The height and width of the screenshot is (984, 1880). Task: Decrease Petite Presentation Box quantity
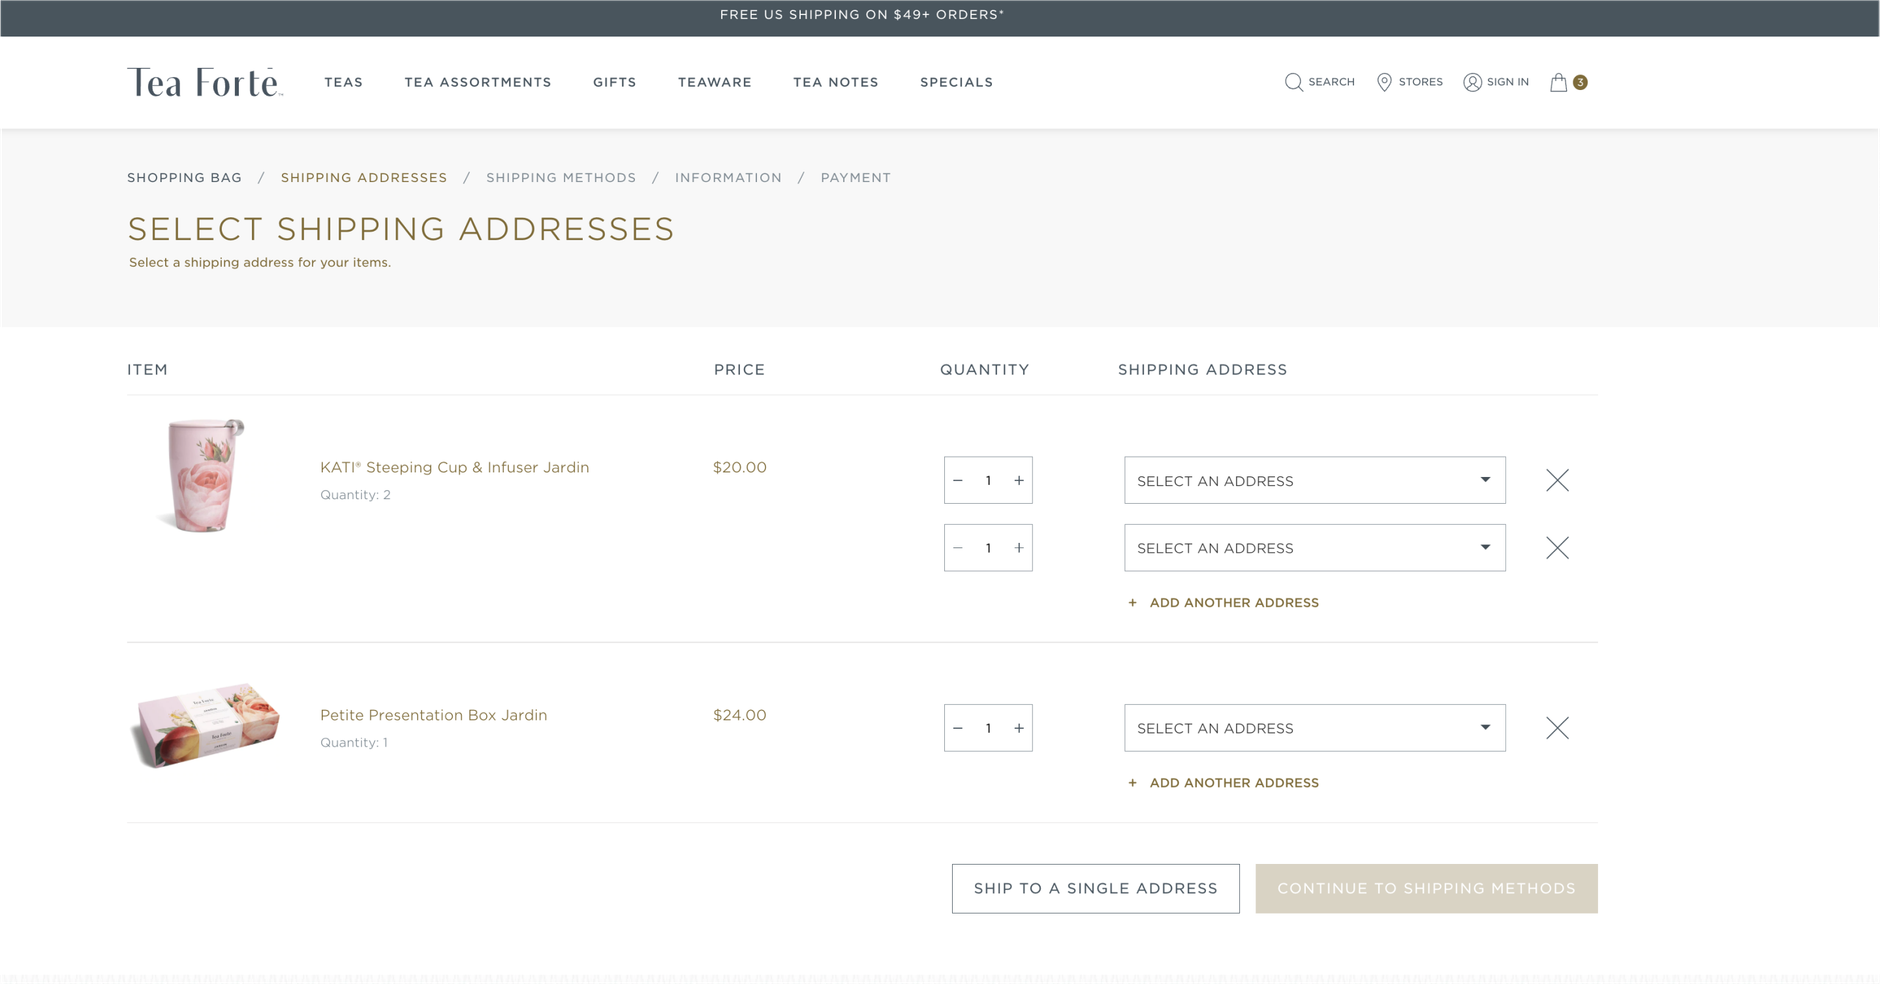tap(958, 727)
